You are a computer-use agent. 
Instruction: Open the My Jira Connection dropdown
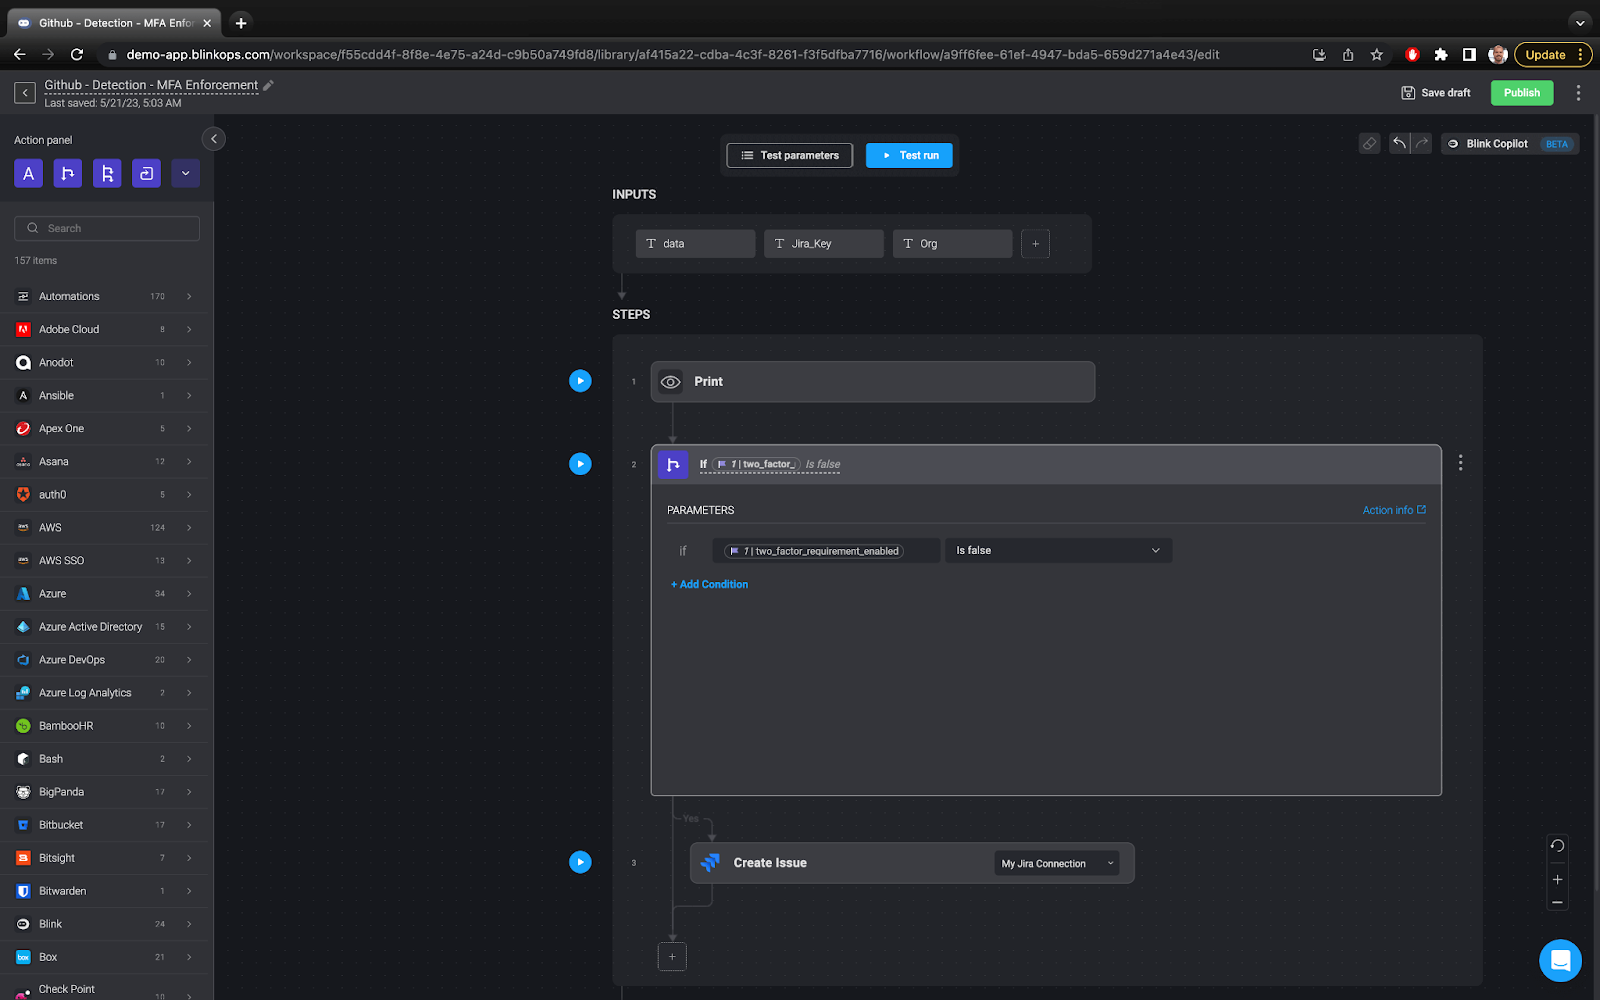(x=1055, y=862)
